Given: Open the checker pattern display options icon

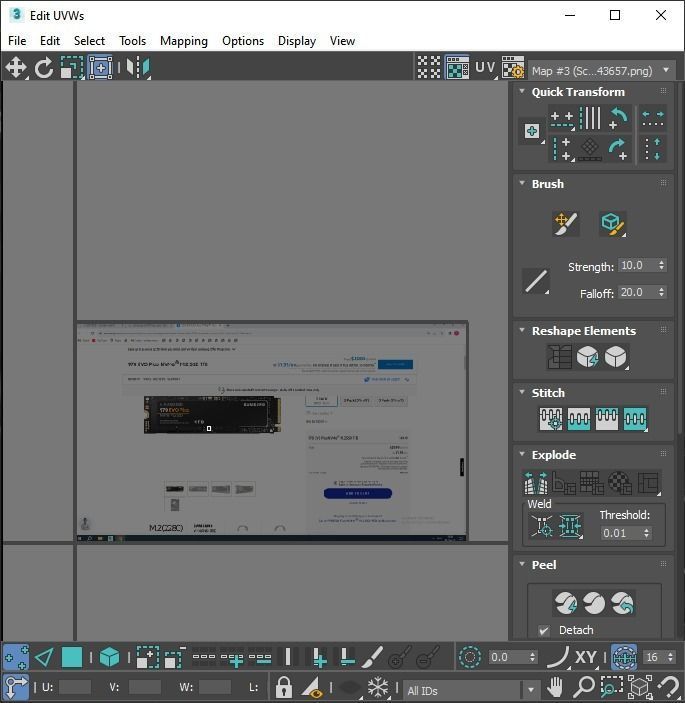Looking at the screenshot, I should [429, 68].
